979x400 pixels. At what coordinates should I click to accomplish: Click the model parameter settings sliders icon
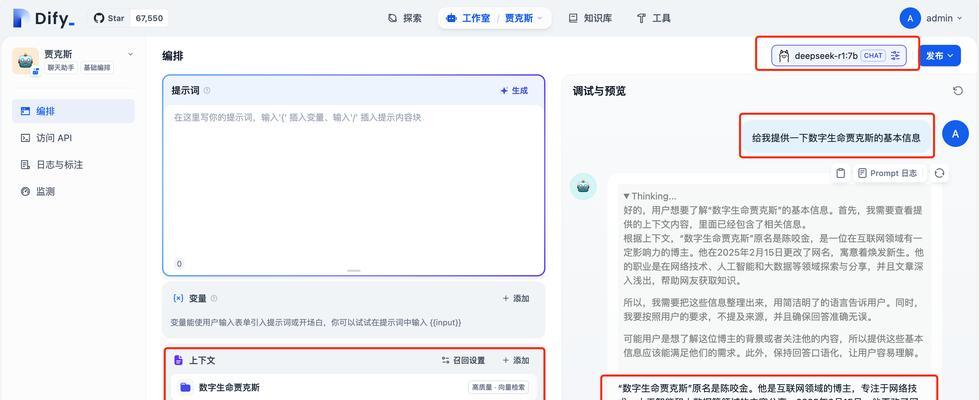[x=895, y=56]
